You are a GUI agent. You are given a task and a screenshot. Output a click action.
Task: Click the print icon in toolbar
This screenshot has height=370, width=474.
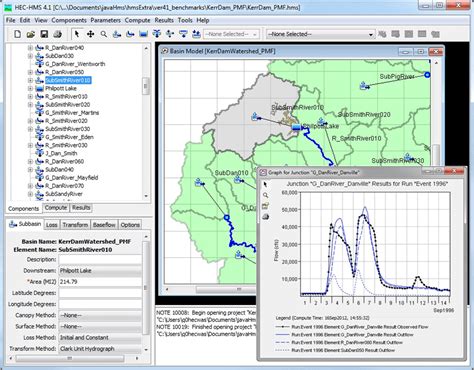point(58,34)
